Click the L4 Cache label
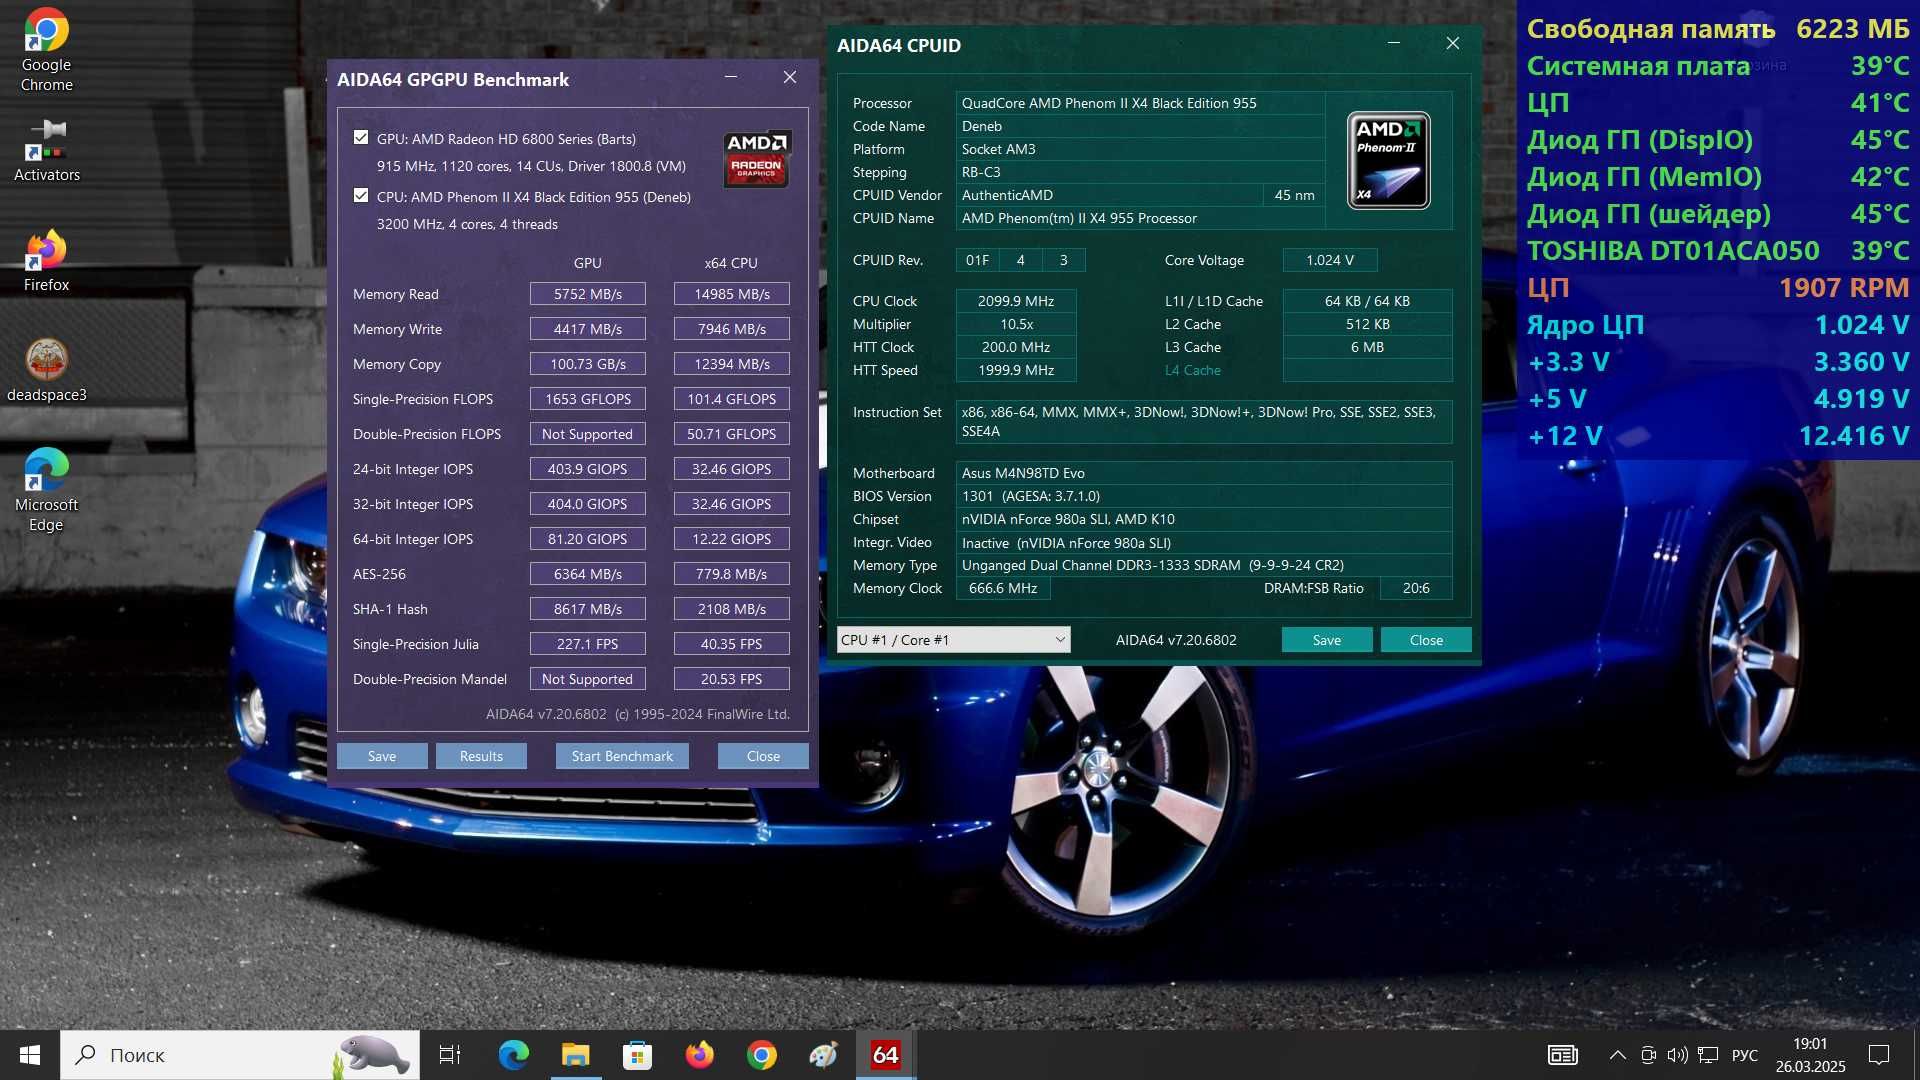This screenshot has width=1920, height=1080. tap(1193, 370)
